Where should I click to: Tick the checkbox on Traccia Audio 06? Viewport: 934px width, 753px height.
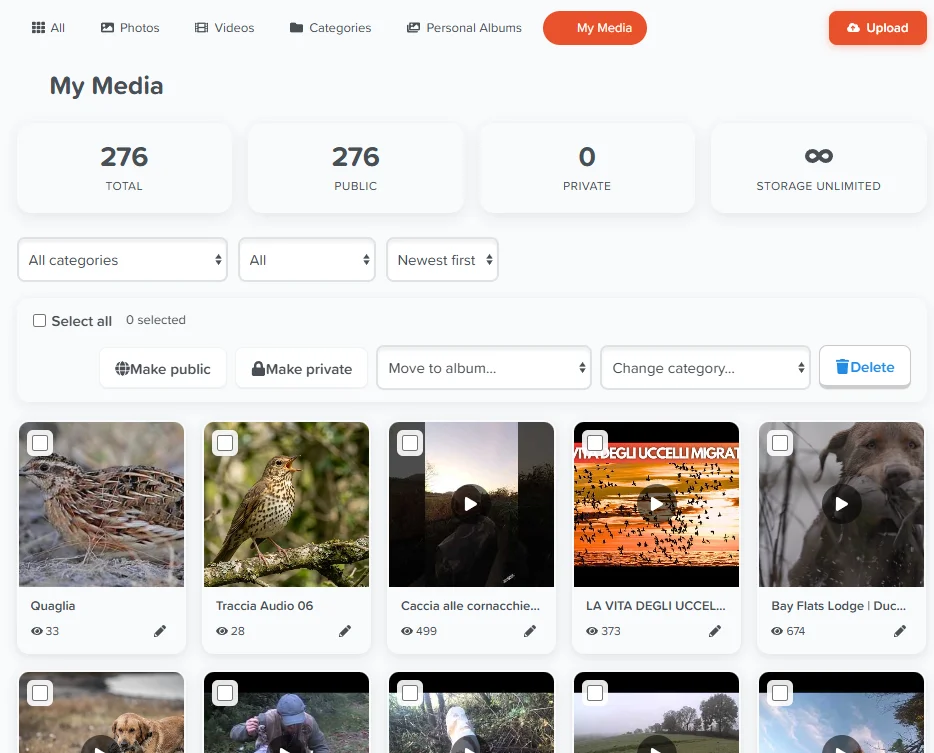pyautogui.click(x=225, y=443)
